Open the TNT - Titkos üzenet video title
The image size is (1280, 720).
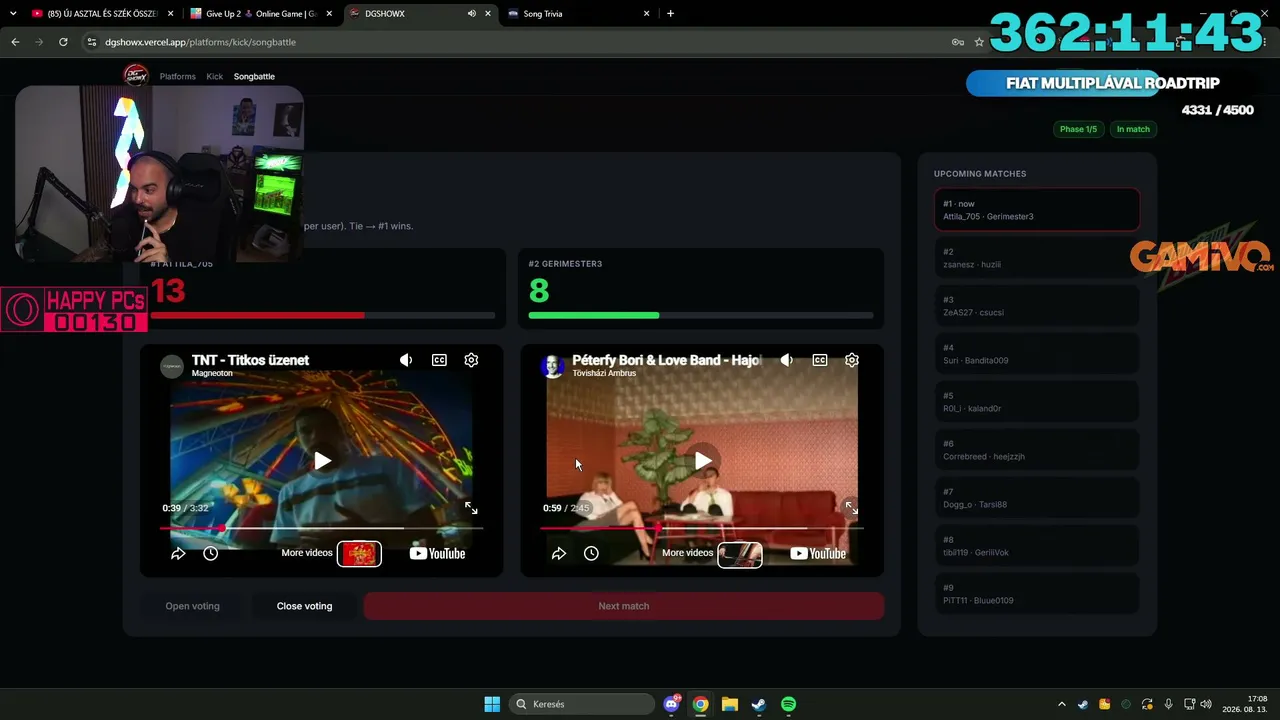click(x=250, y=360)
